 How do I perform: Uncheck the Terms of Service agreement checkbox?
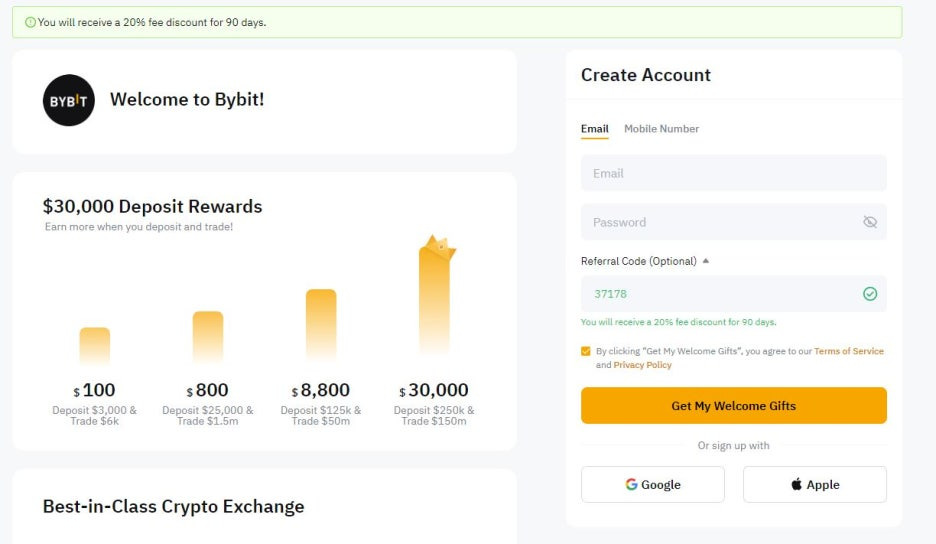tap(586, 351)
